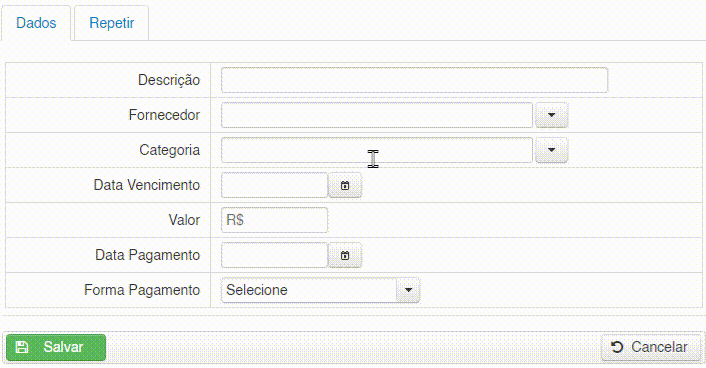This screenshot has height=368, width=706.
Task: Expand the Fornecedor dropdown arrow
Action: (551, 115)
